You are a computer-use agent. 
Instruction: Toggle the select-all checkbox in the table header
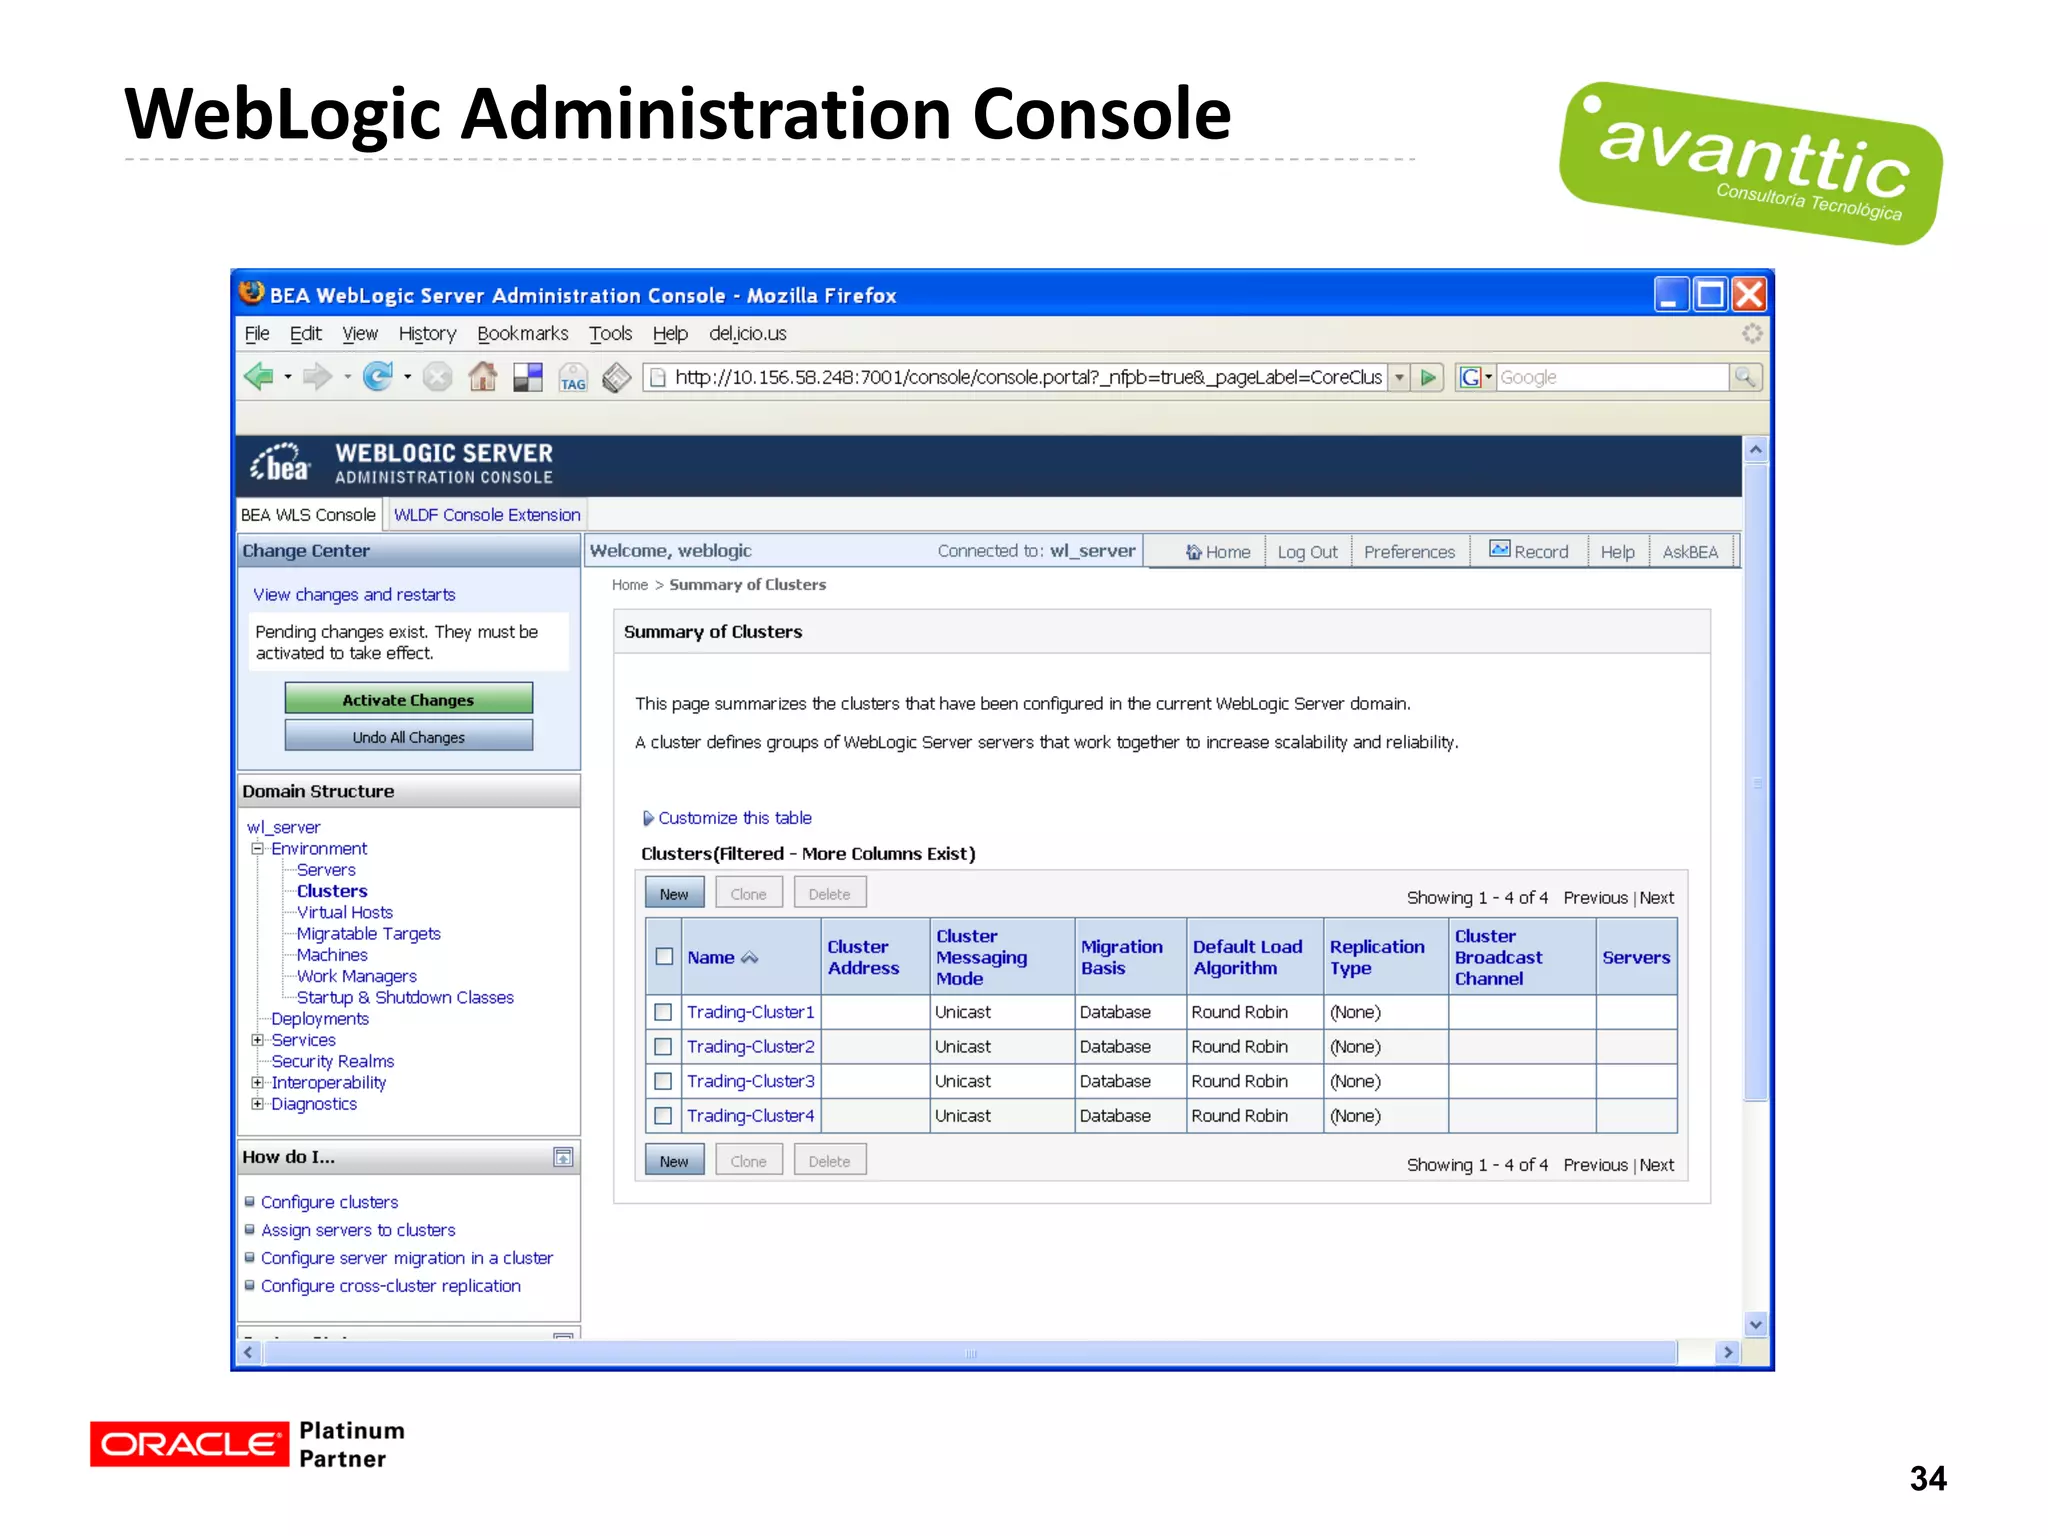[664, 956]
